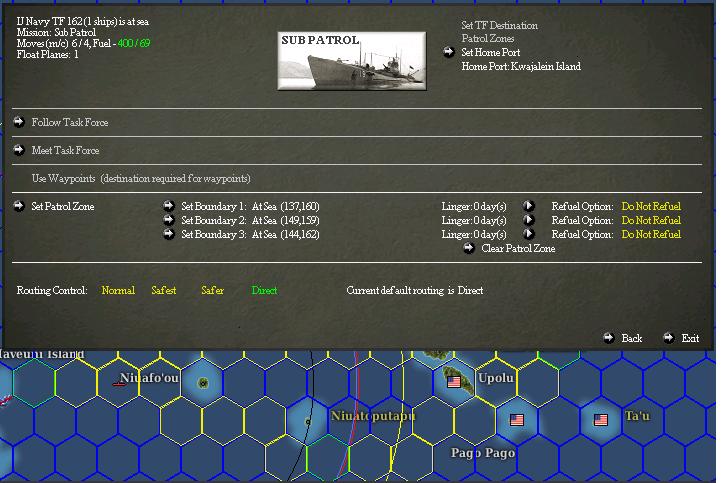Image resolution: width=723 pixels, height=483 pixels.
Task: Click the arrow icon for Set Boundary 2
Action: tap(169, 220)
